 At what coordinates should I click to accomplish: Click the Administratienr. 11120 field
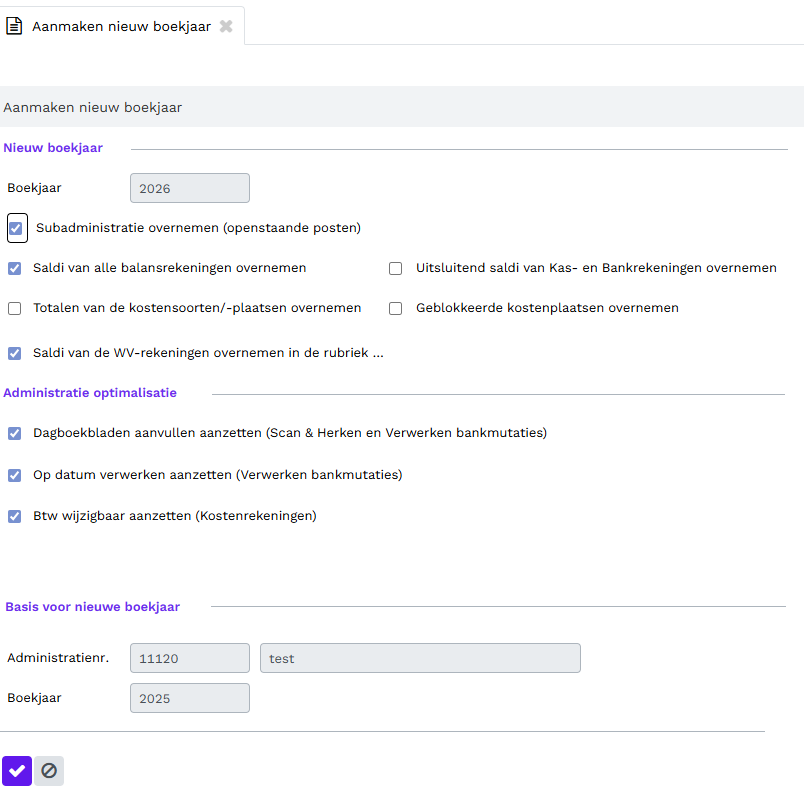pyautogui.click(x=190, y=658)
